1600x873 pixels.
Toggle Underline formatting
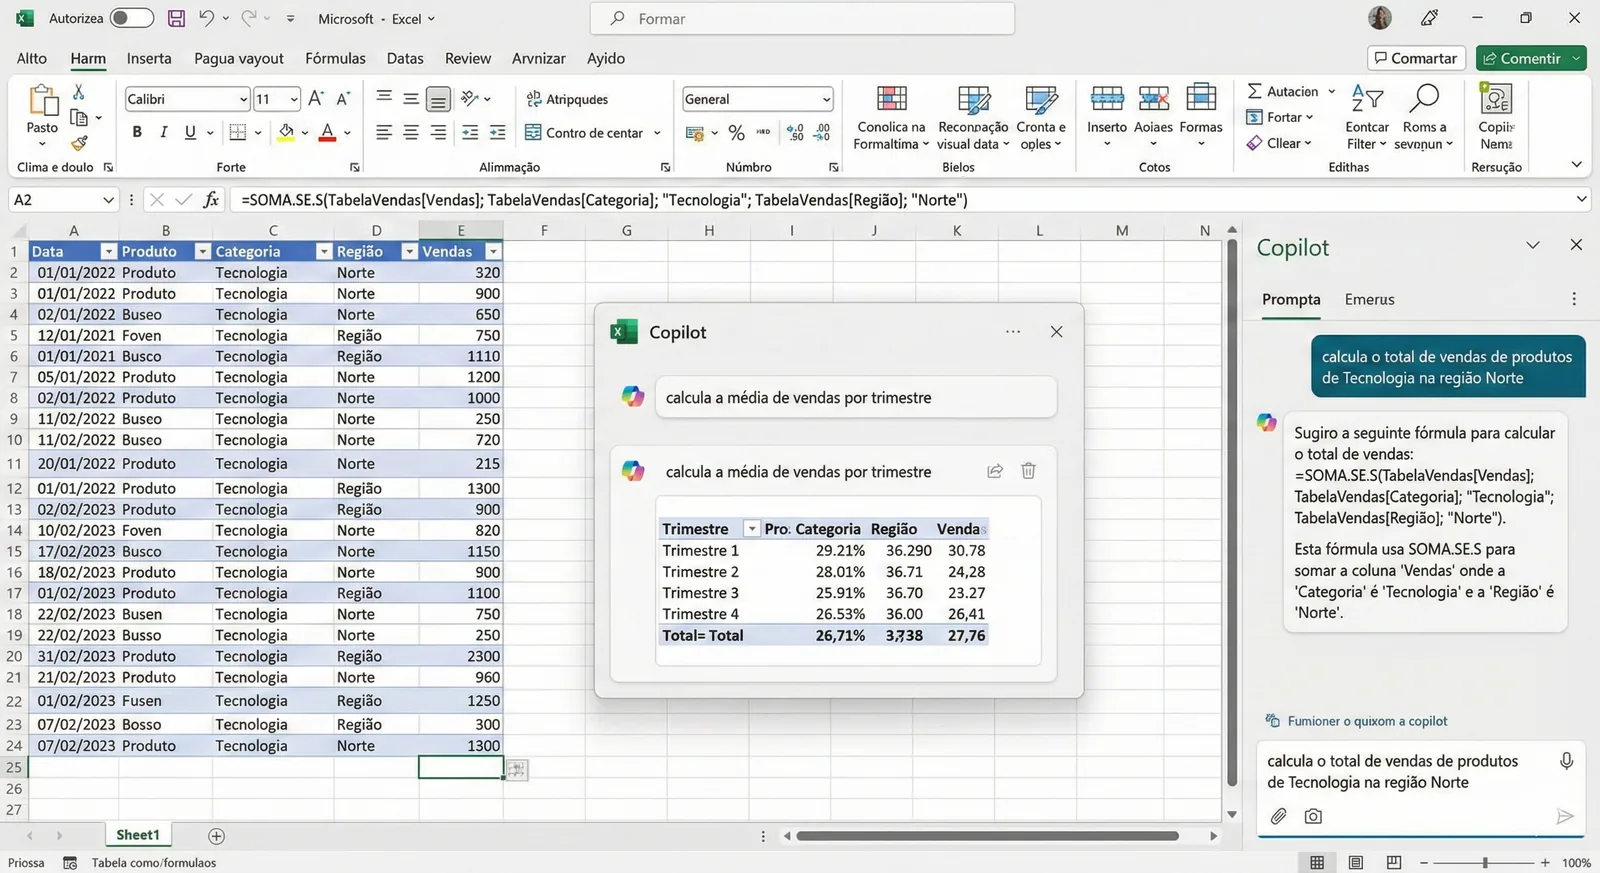(190, 132)
